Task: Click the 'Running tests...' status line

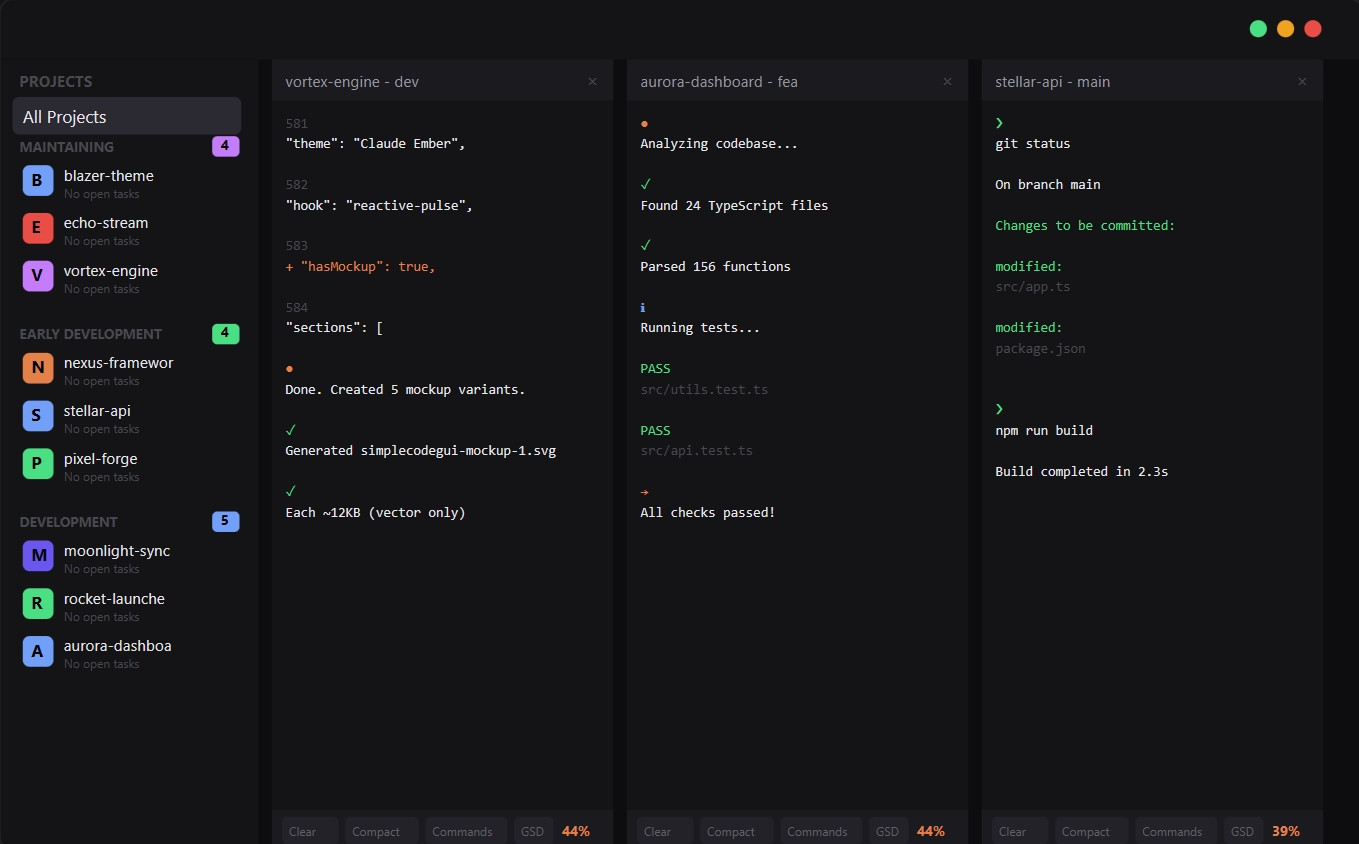Action: click(700, 328)
